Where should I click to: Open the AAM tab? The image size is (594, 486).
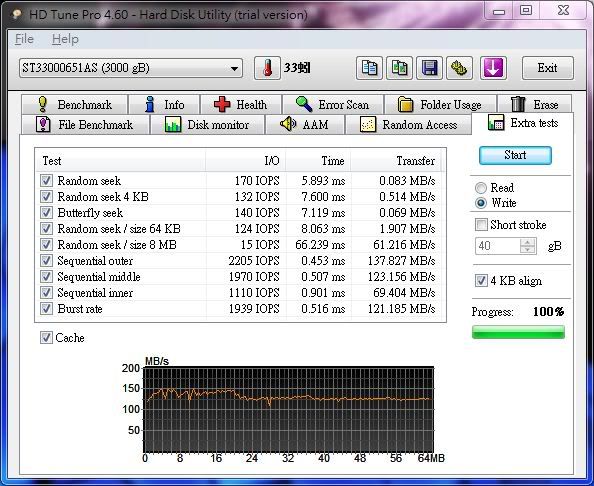point(305,124)
